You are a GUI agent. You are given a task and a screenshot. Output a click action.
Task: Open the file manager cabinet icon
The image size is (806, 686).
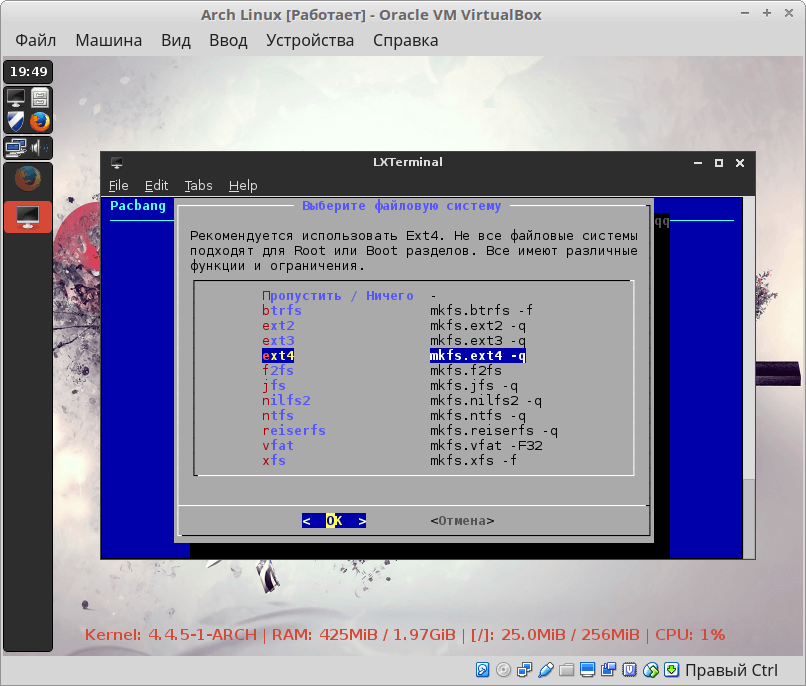click(x=40, y=98)
